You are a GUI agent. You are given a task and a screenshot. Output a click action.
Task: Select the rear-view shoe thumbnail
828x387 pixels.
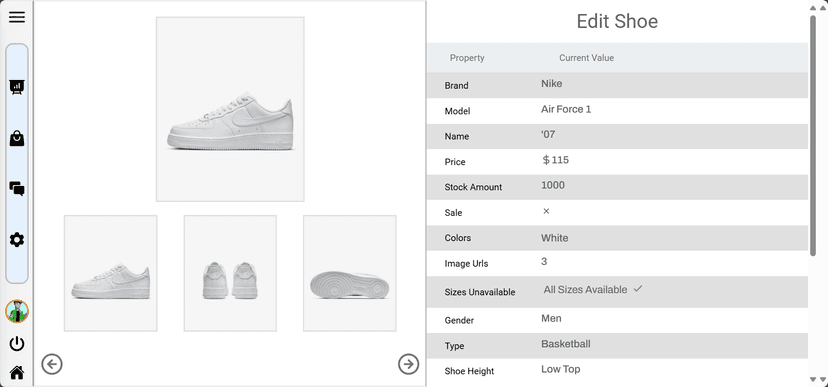(x=230, y=273)
